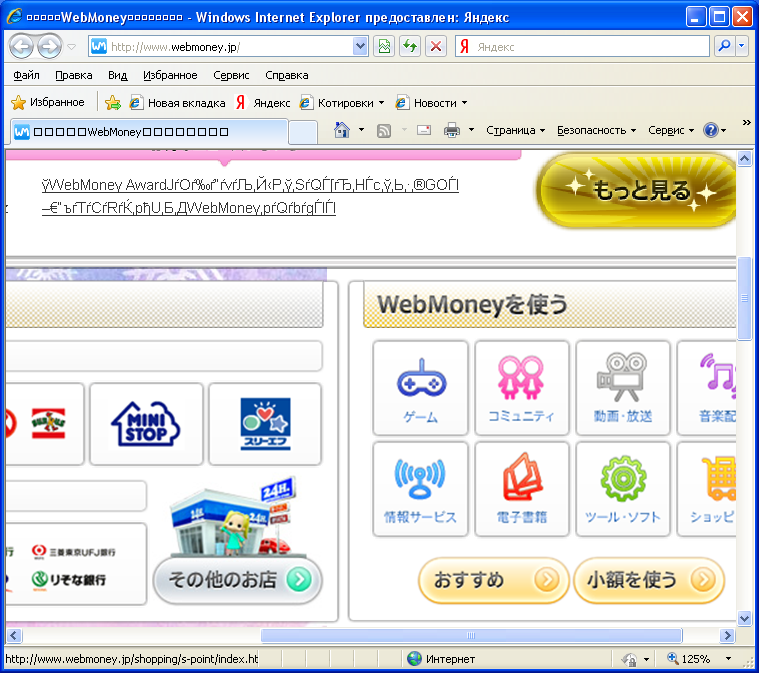759x673 pixels.
Task: Show more command bar items chevron
Action: click(746, 122)
